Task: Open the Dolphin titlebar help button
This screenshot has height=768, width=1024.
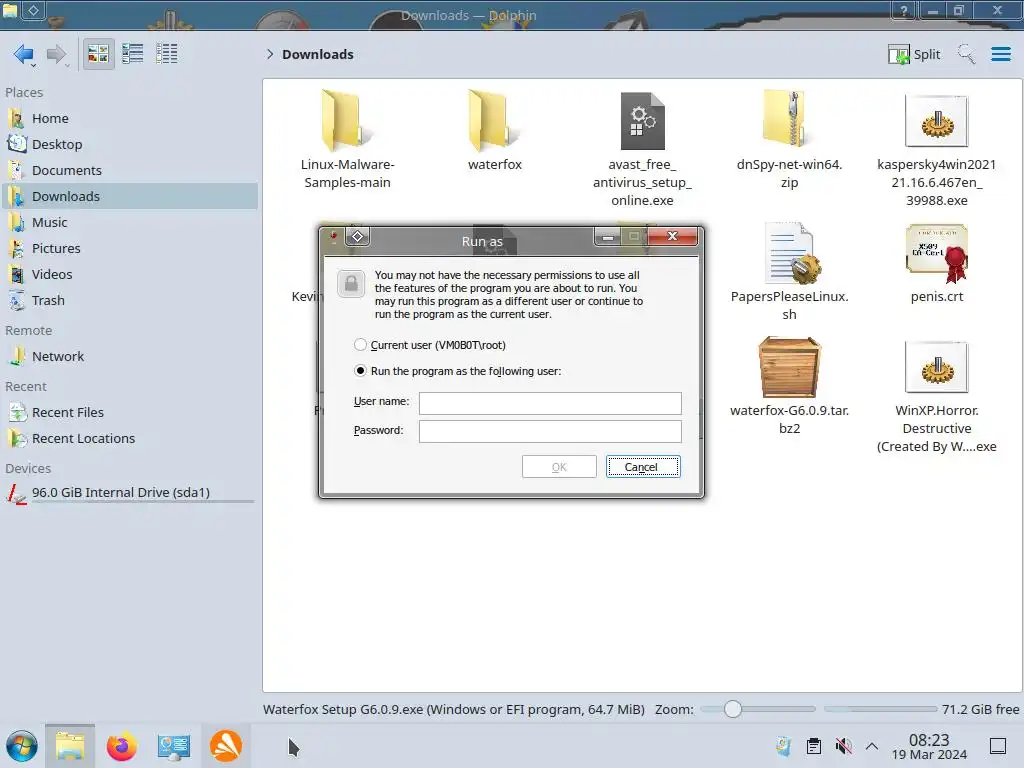Action: pyautogui.click(x=904, y=10)
